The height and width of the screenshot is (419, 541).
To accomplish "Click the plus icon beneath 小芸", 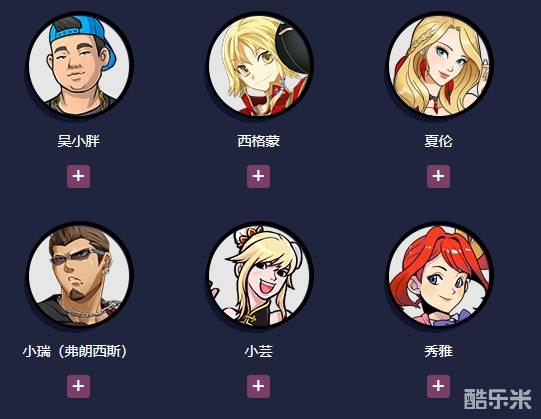I will pos(258,386).
